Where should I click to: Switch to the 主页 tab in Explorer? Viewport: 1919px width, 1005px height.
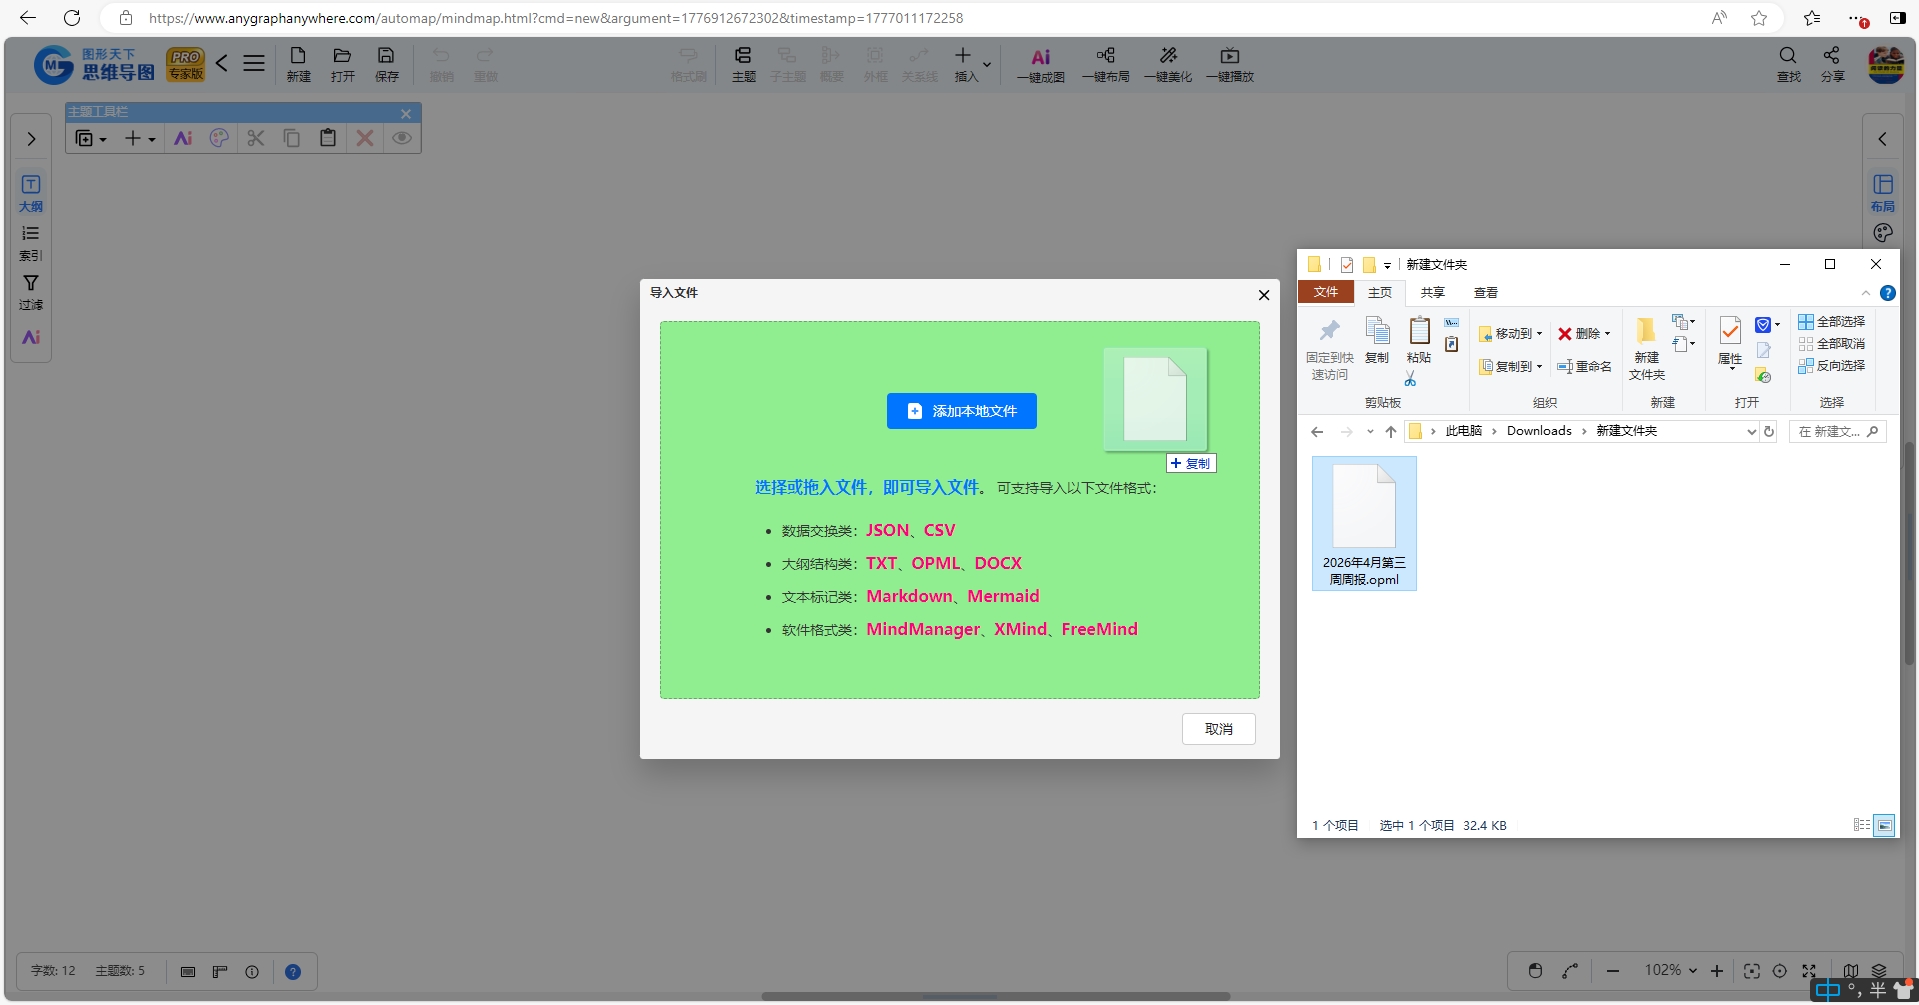tap(1380, 292)
